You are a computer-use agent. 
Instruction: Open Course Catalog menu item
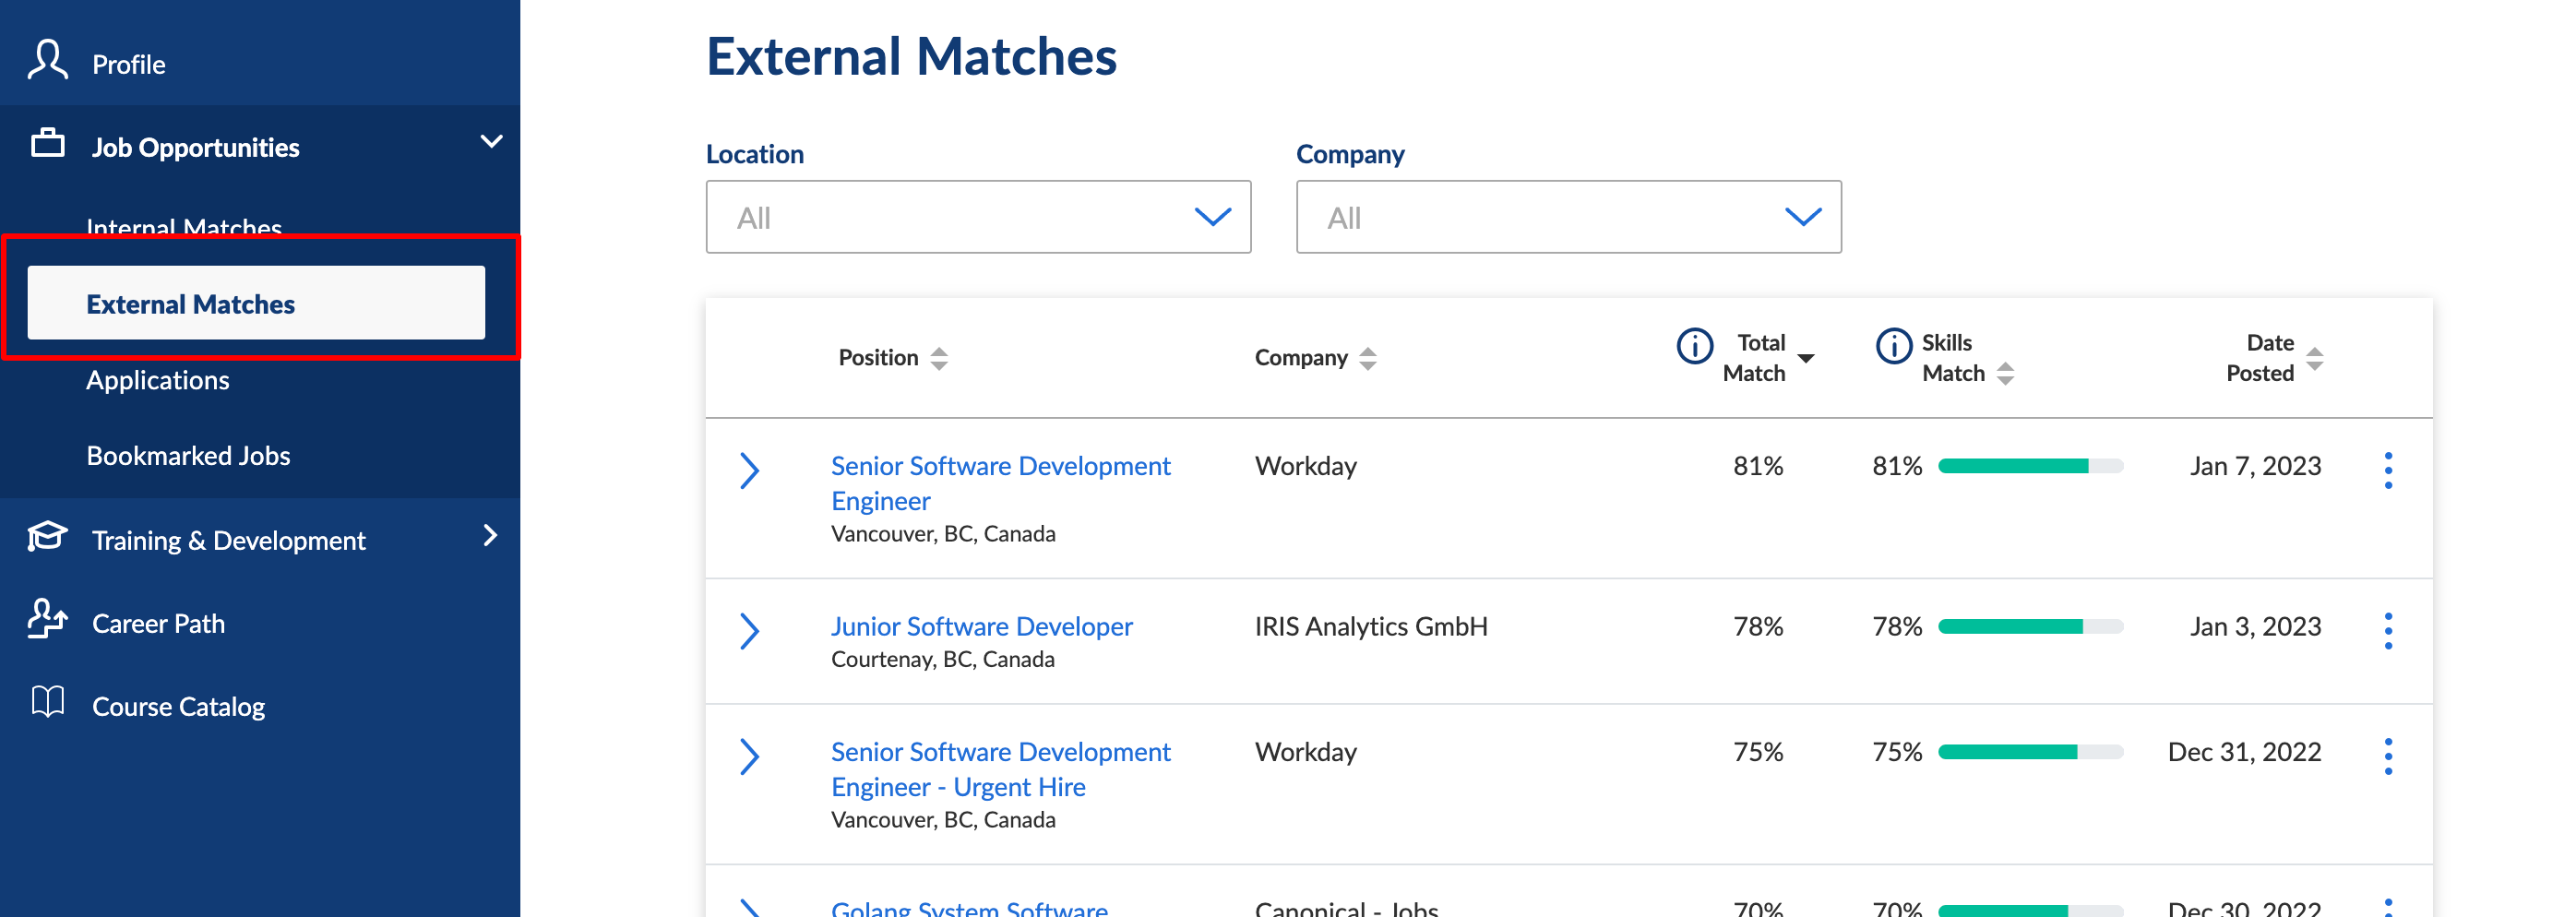(178, 706)
